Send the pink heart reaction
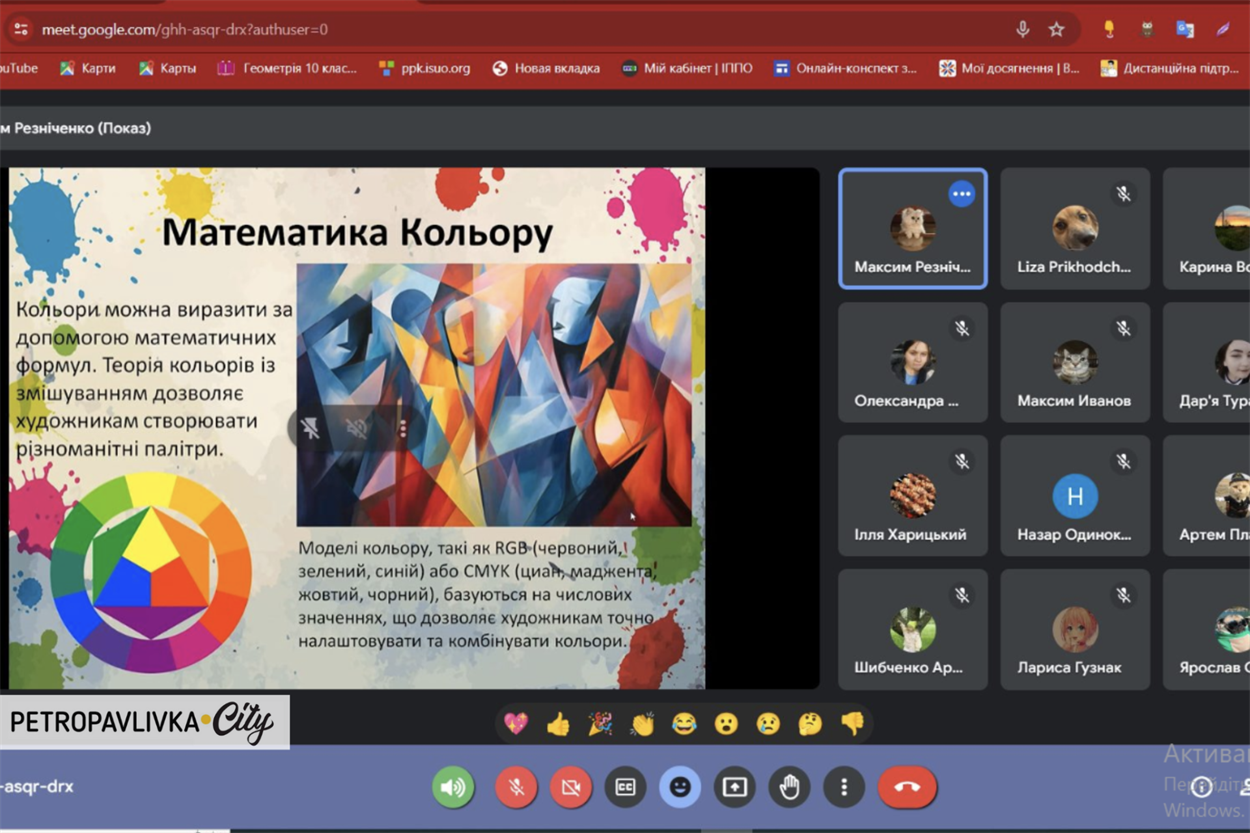 516,723
